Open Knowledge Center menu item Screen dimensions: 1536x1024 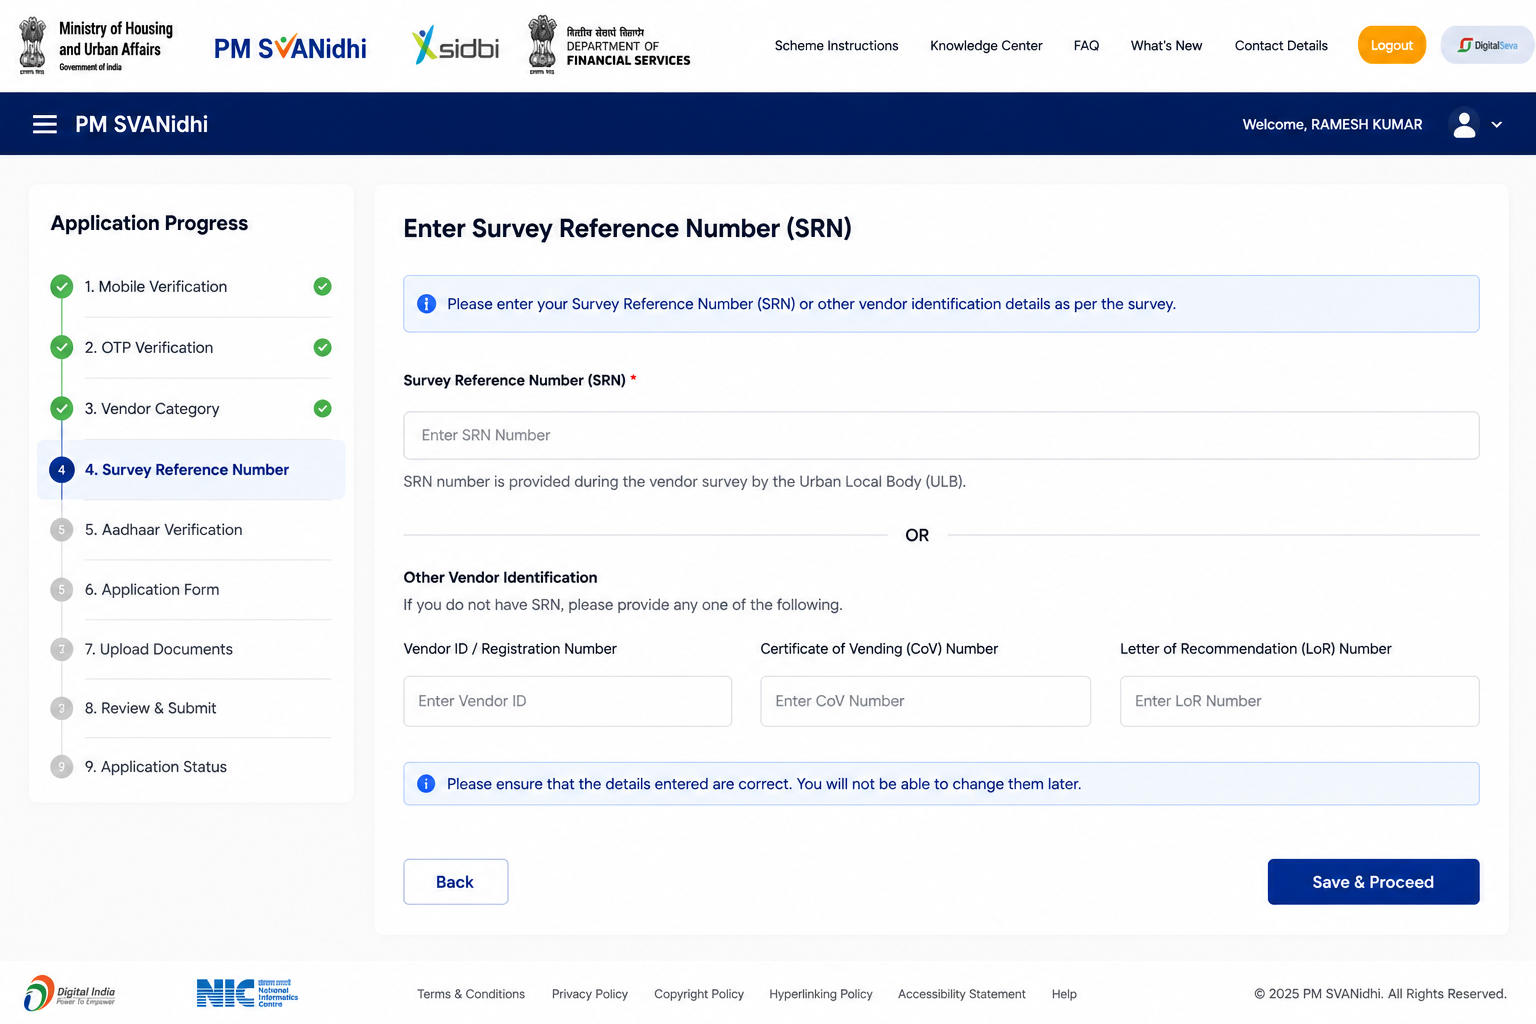[x=986, y=46]
